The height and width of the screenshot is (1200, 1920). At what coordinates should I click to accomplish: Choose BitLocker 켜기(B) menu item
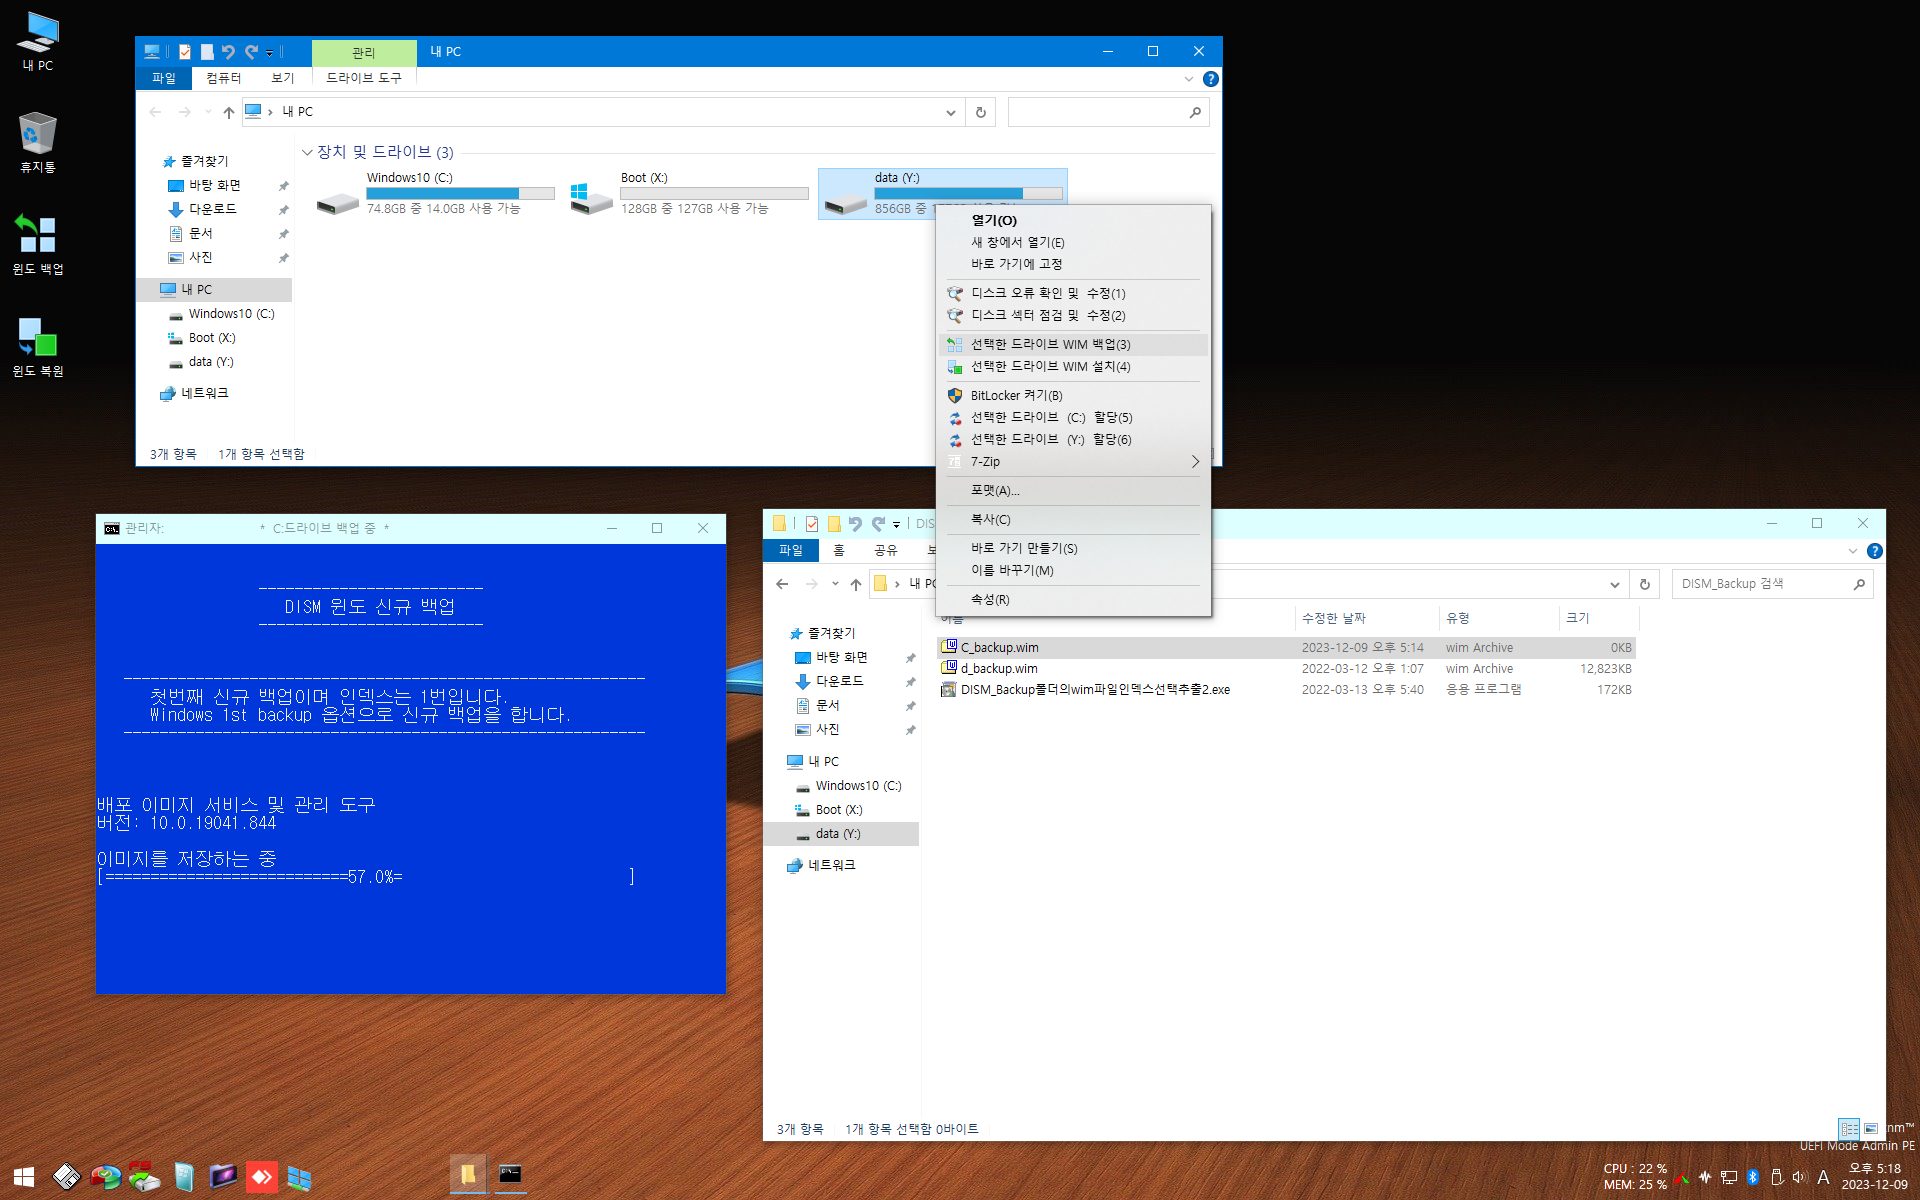pyautogui.click(x=1074, y=395)
